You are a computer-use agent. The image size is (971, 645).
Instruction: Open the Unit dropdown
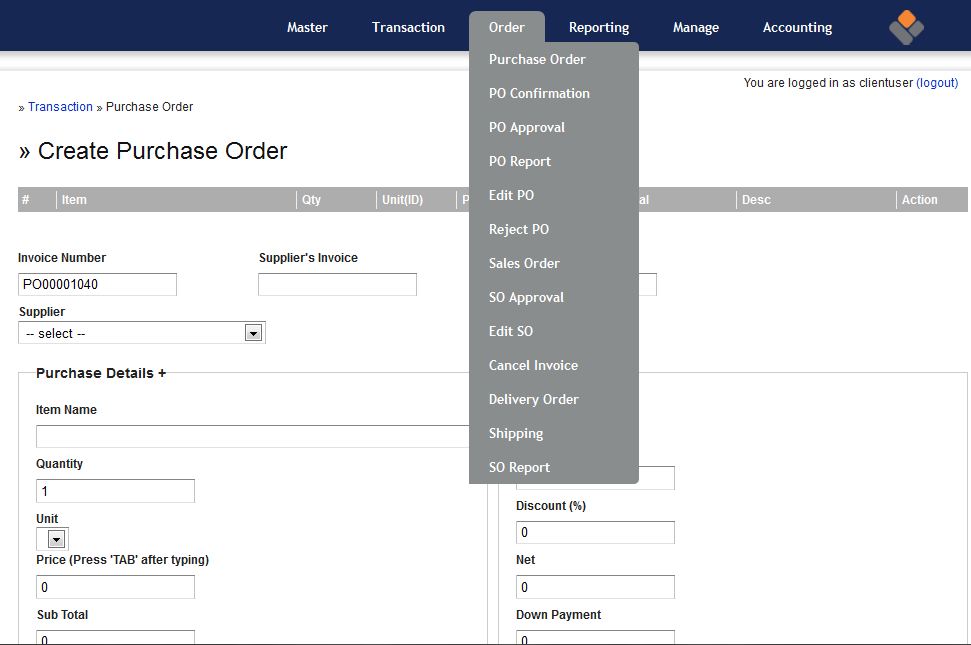53,539
